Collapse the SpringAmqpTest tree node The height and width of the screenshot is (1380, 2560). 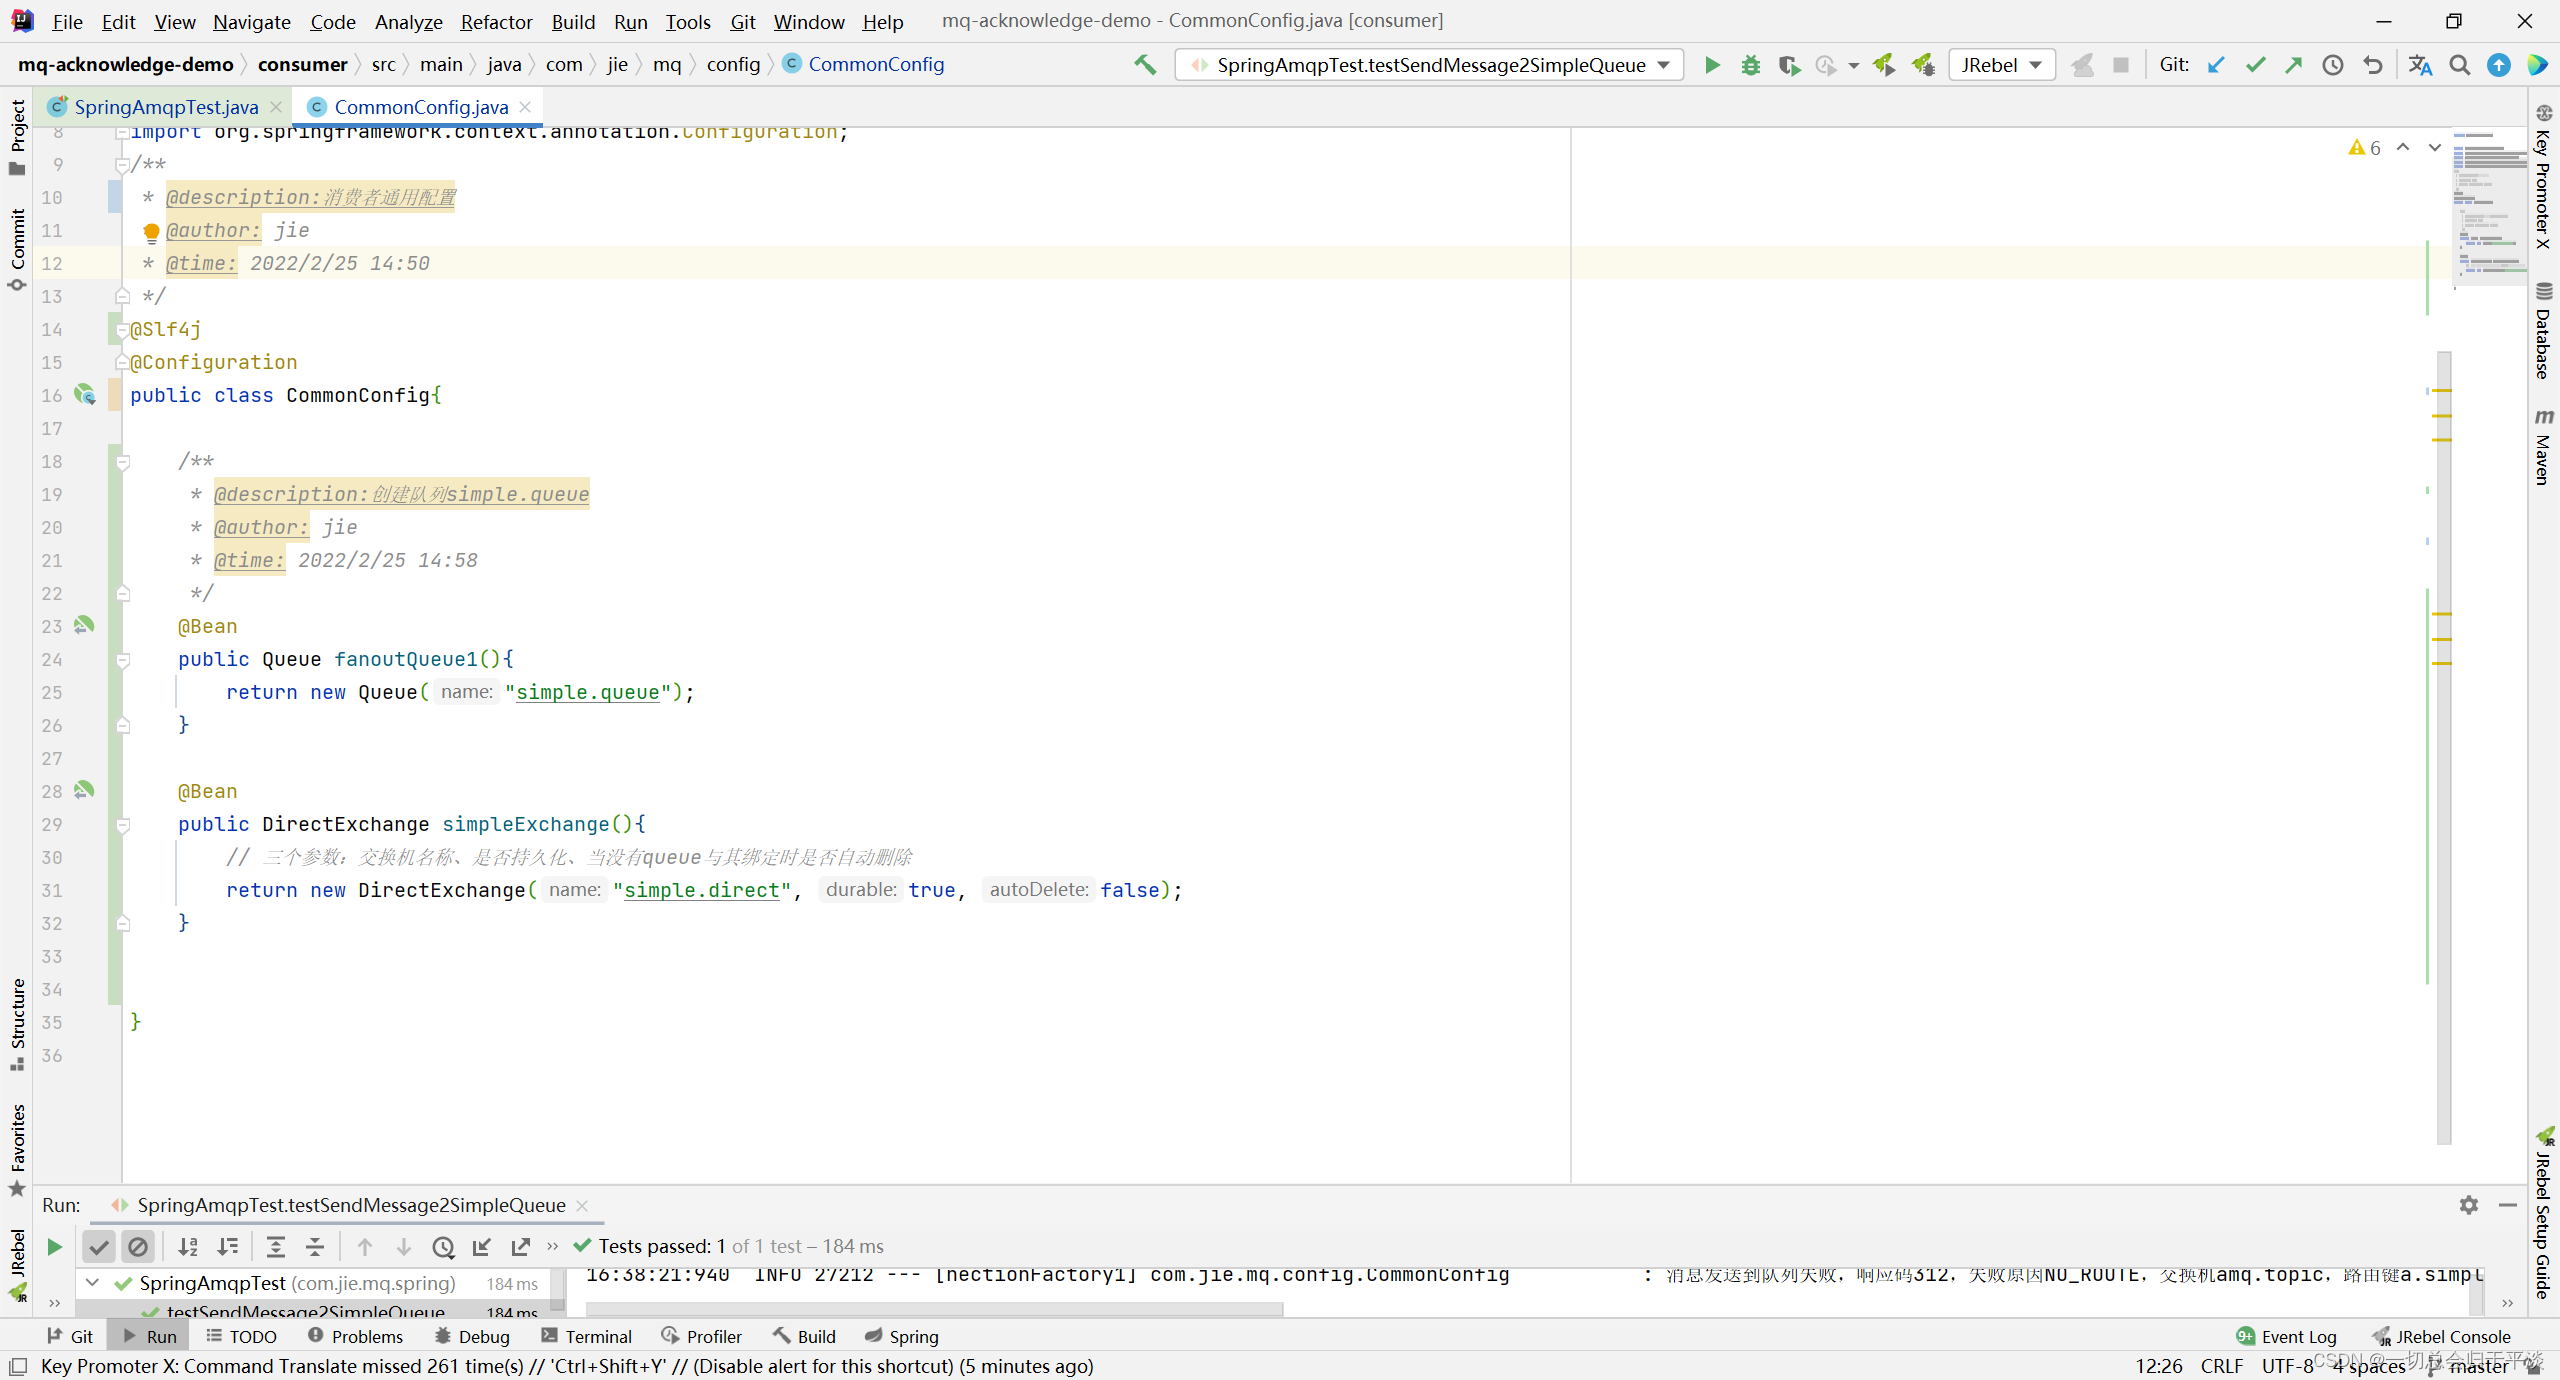(92, 1282)
